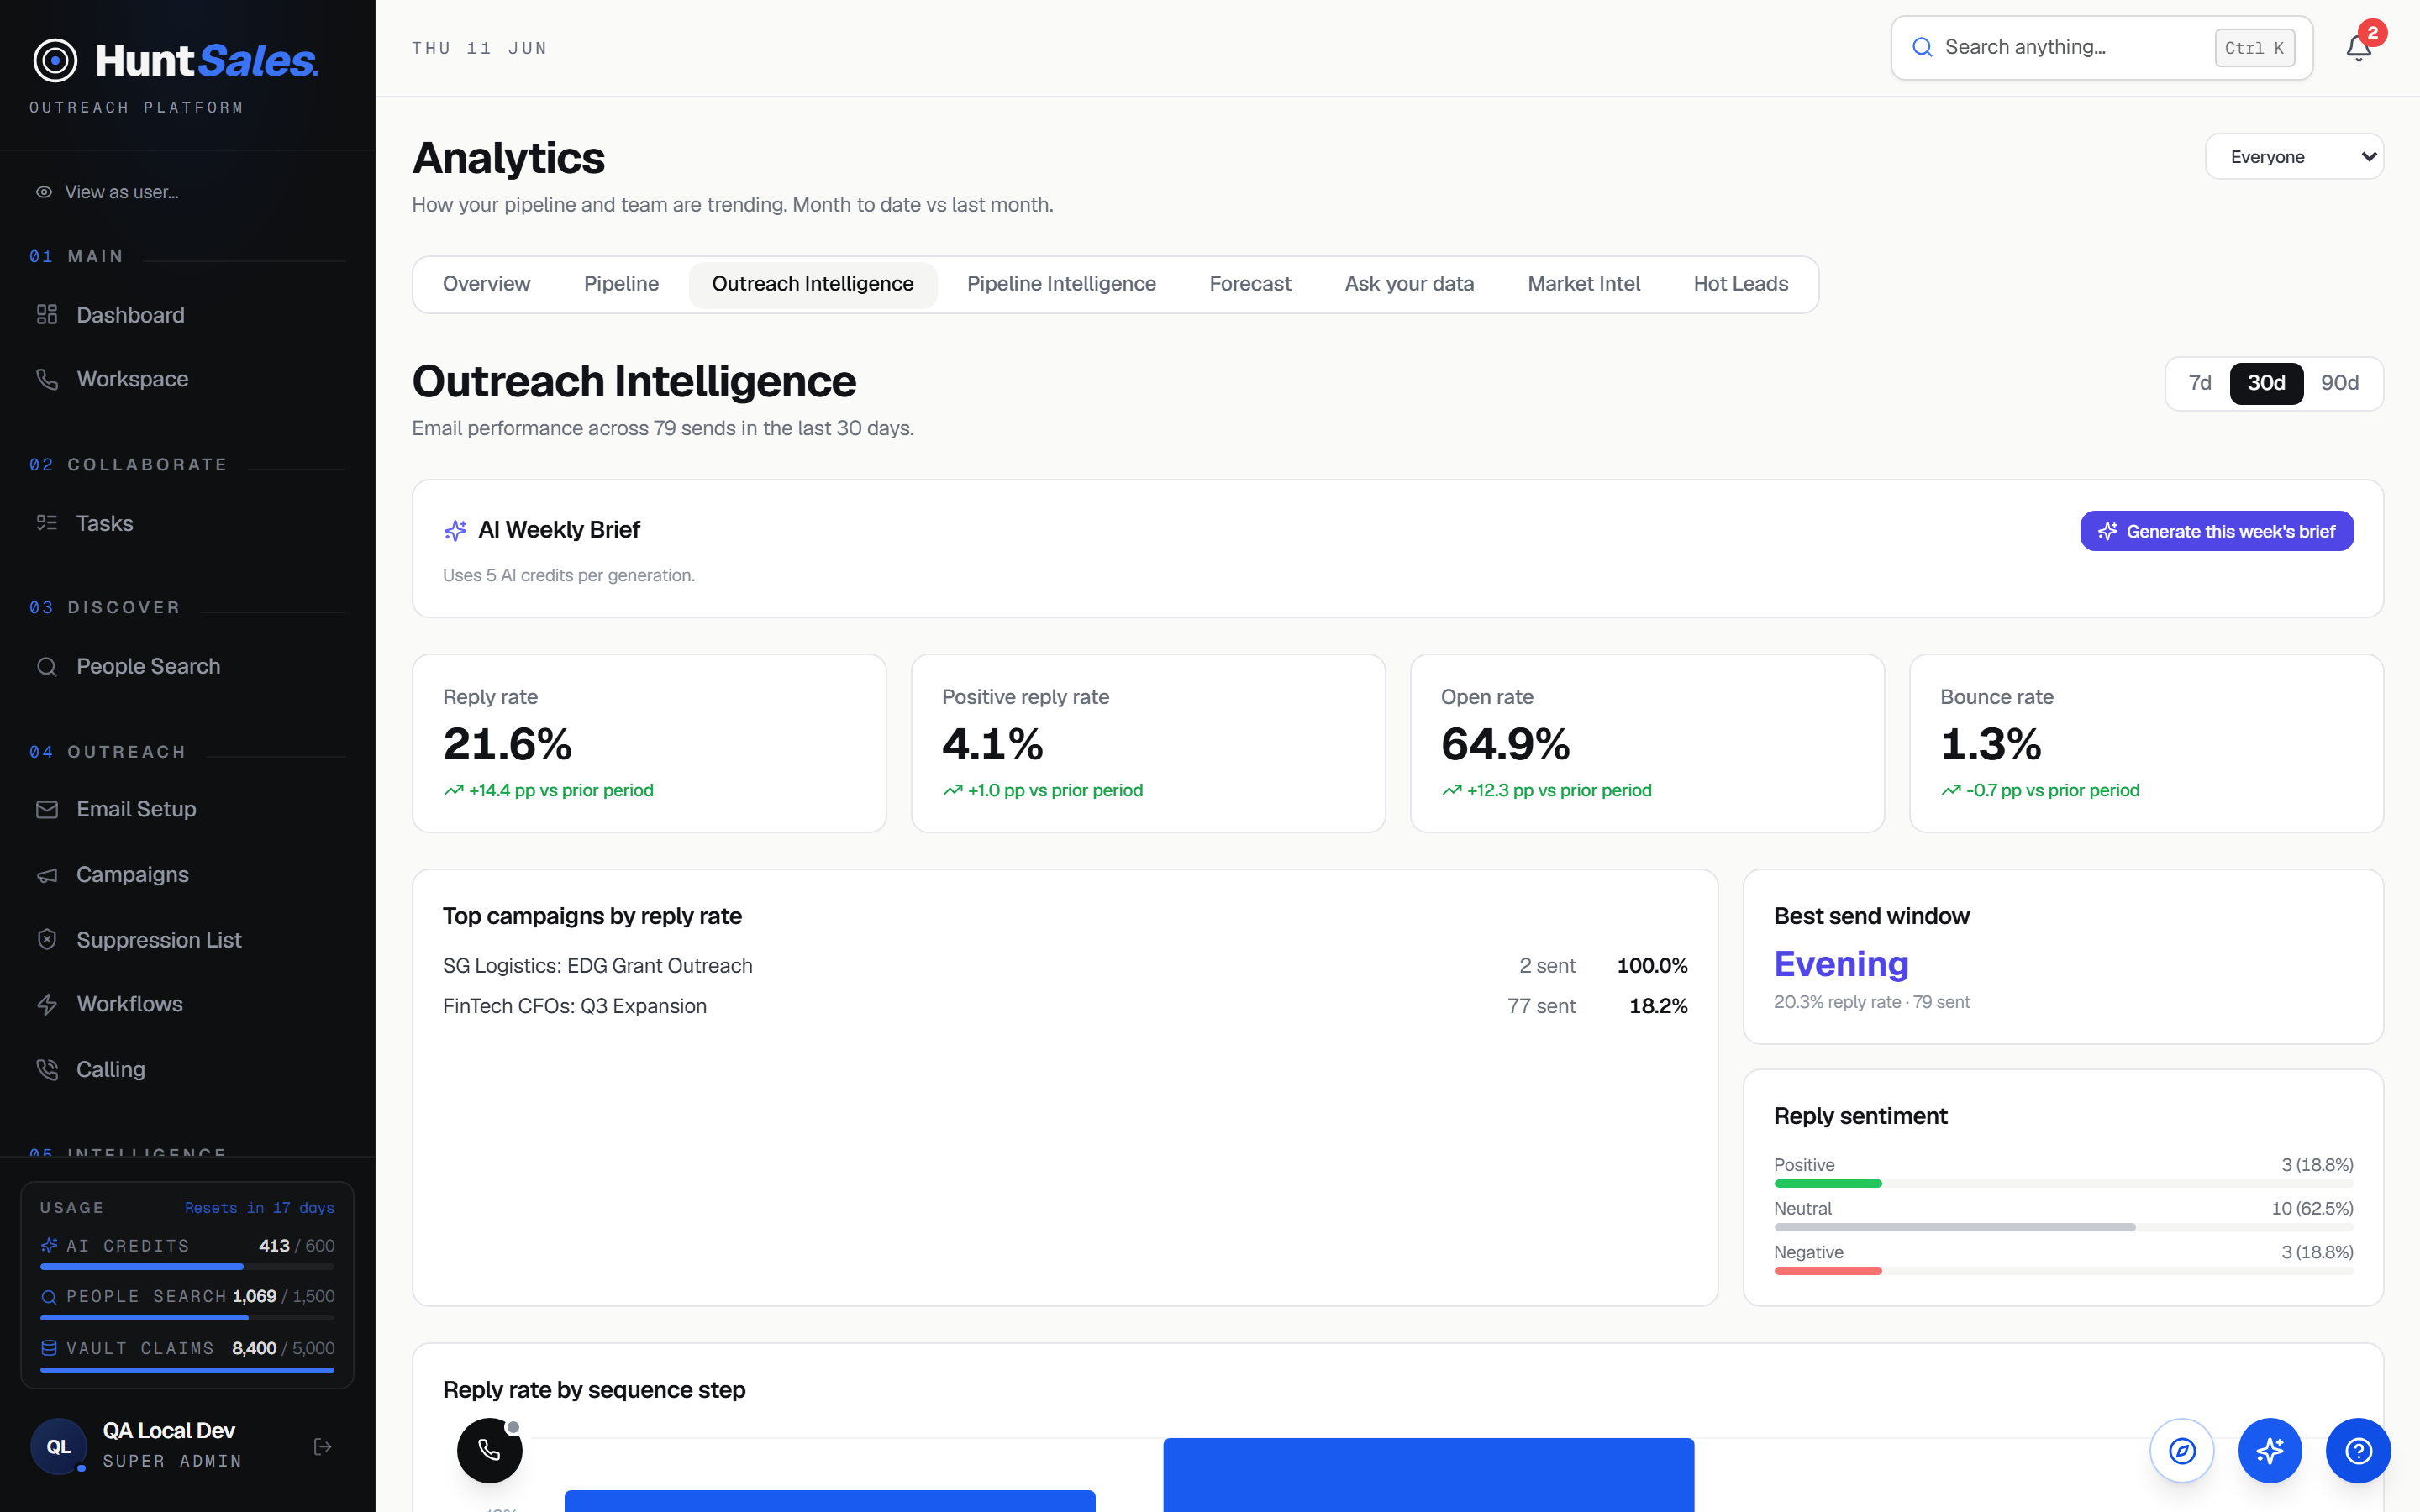The width and height of the screenshot is (2420, 1512).
Task: Click View as user link
Action: 107,192
